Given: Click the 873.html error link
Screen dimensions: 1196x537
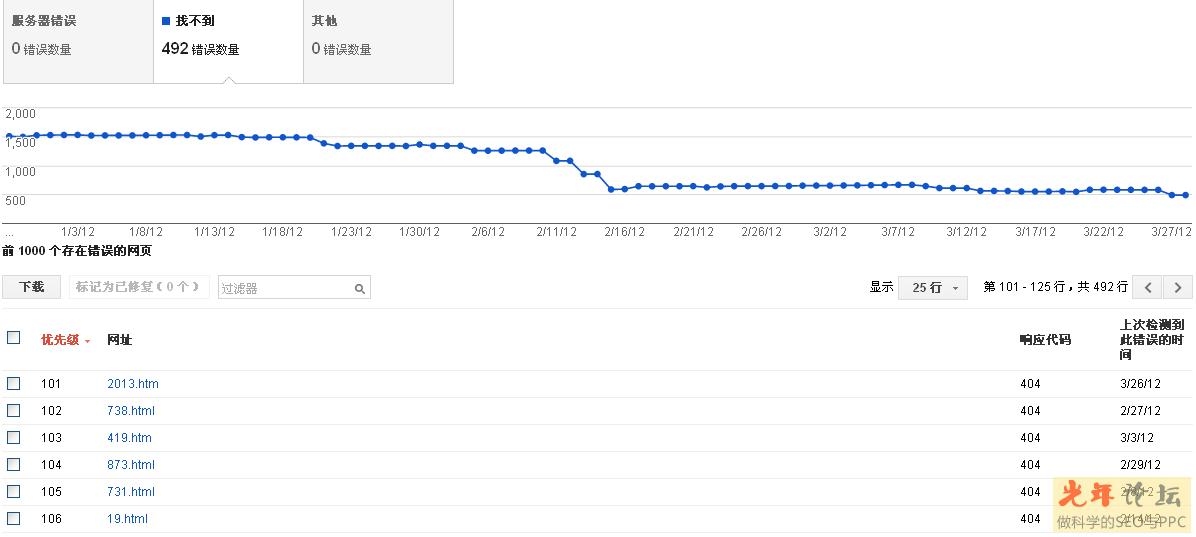Looking at the screenshot, I should [x=131, y=465].
